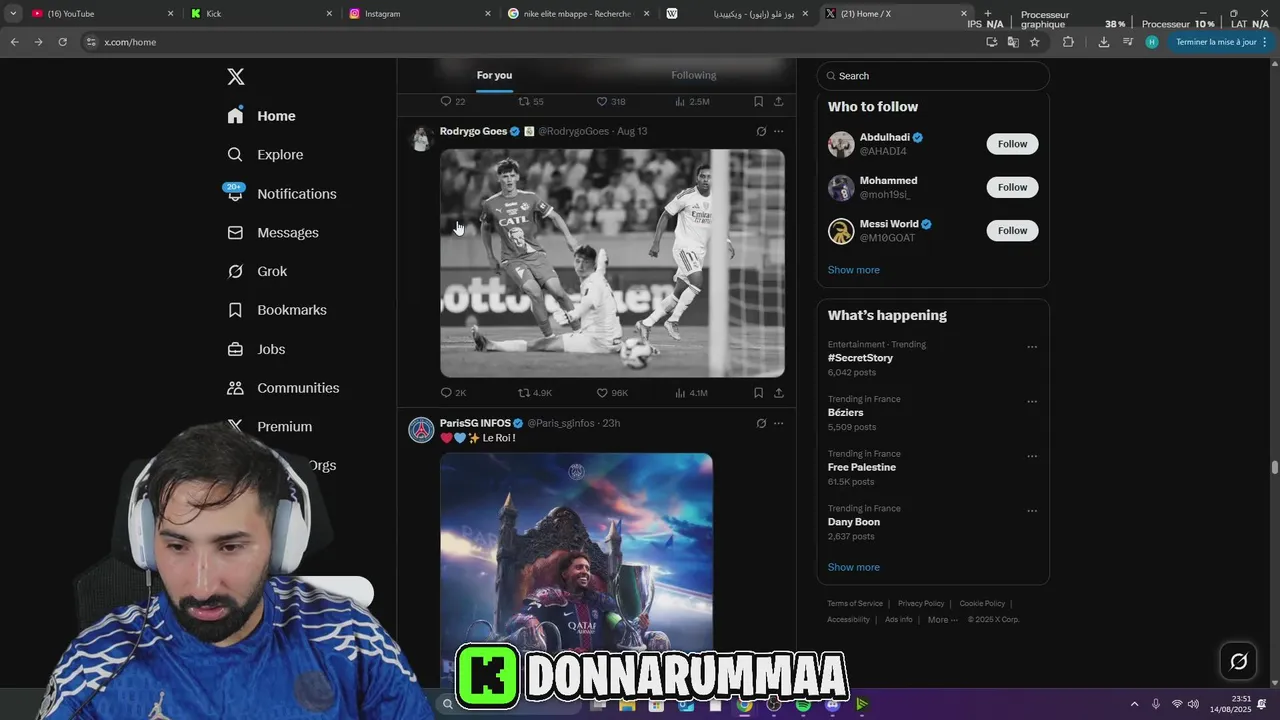Screen dimensions: 1280x720
Task: Show more under What's happening
Action: point(853,567)
